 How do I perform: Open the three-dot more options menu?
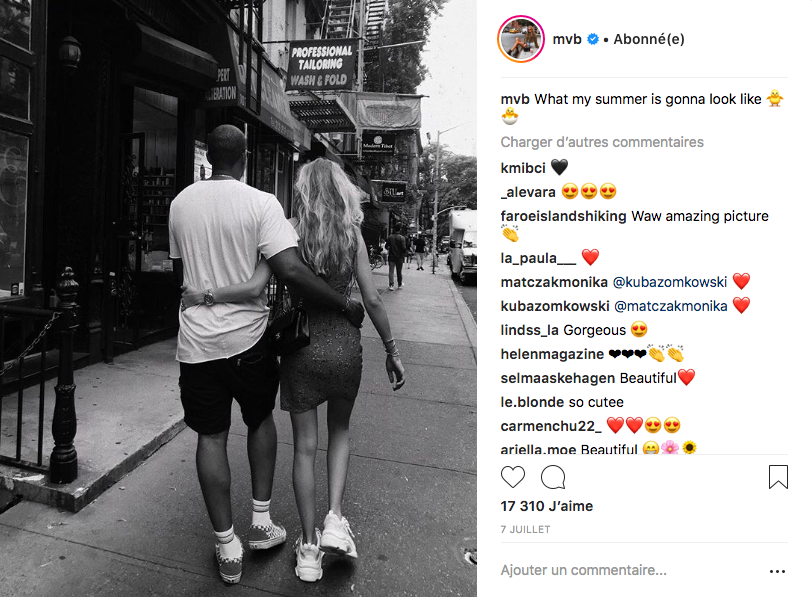[777, 571]
